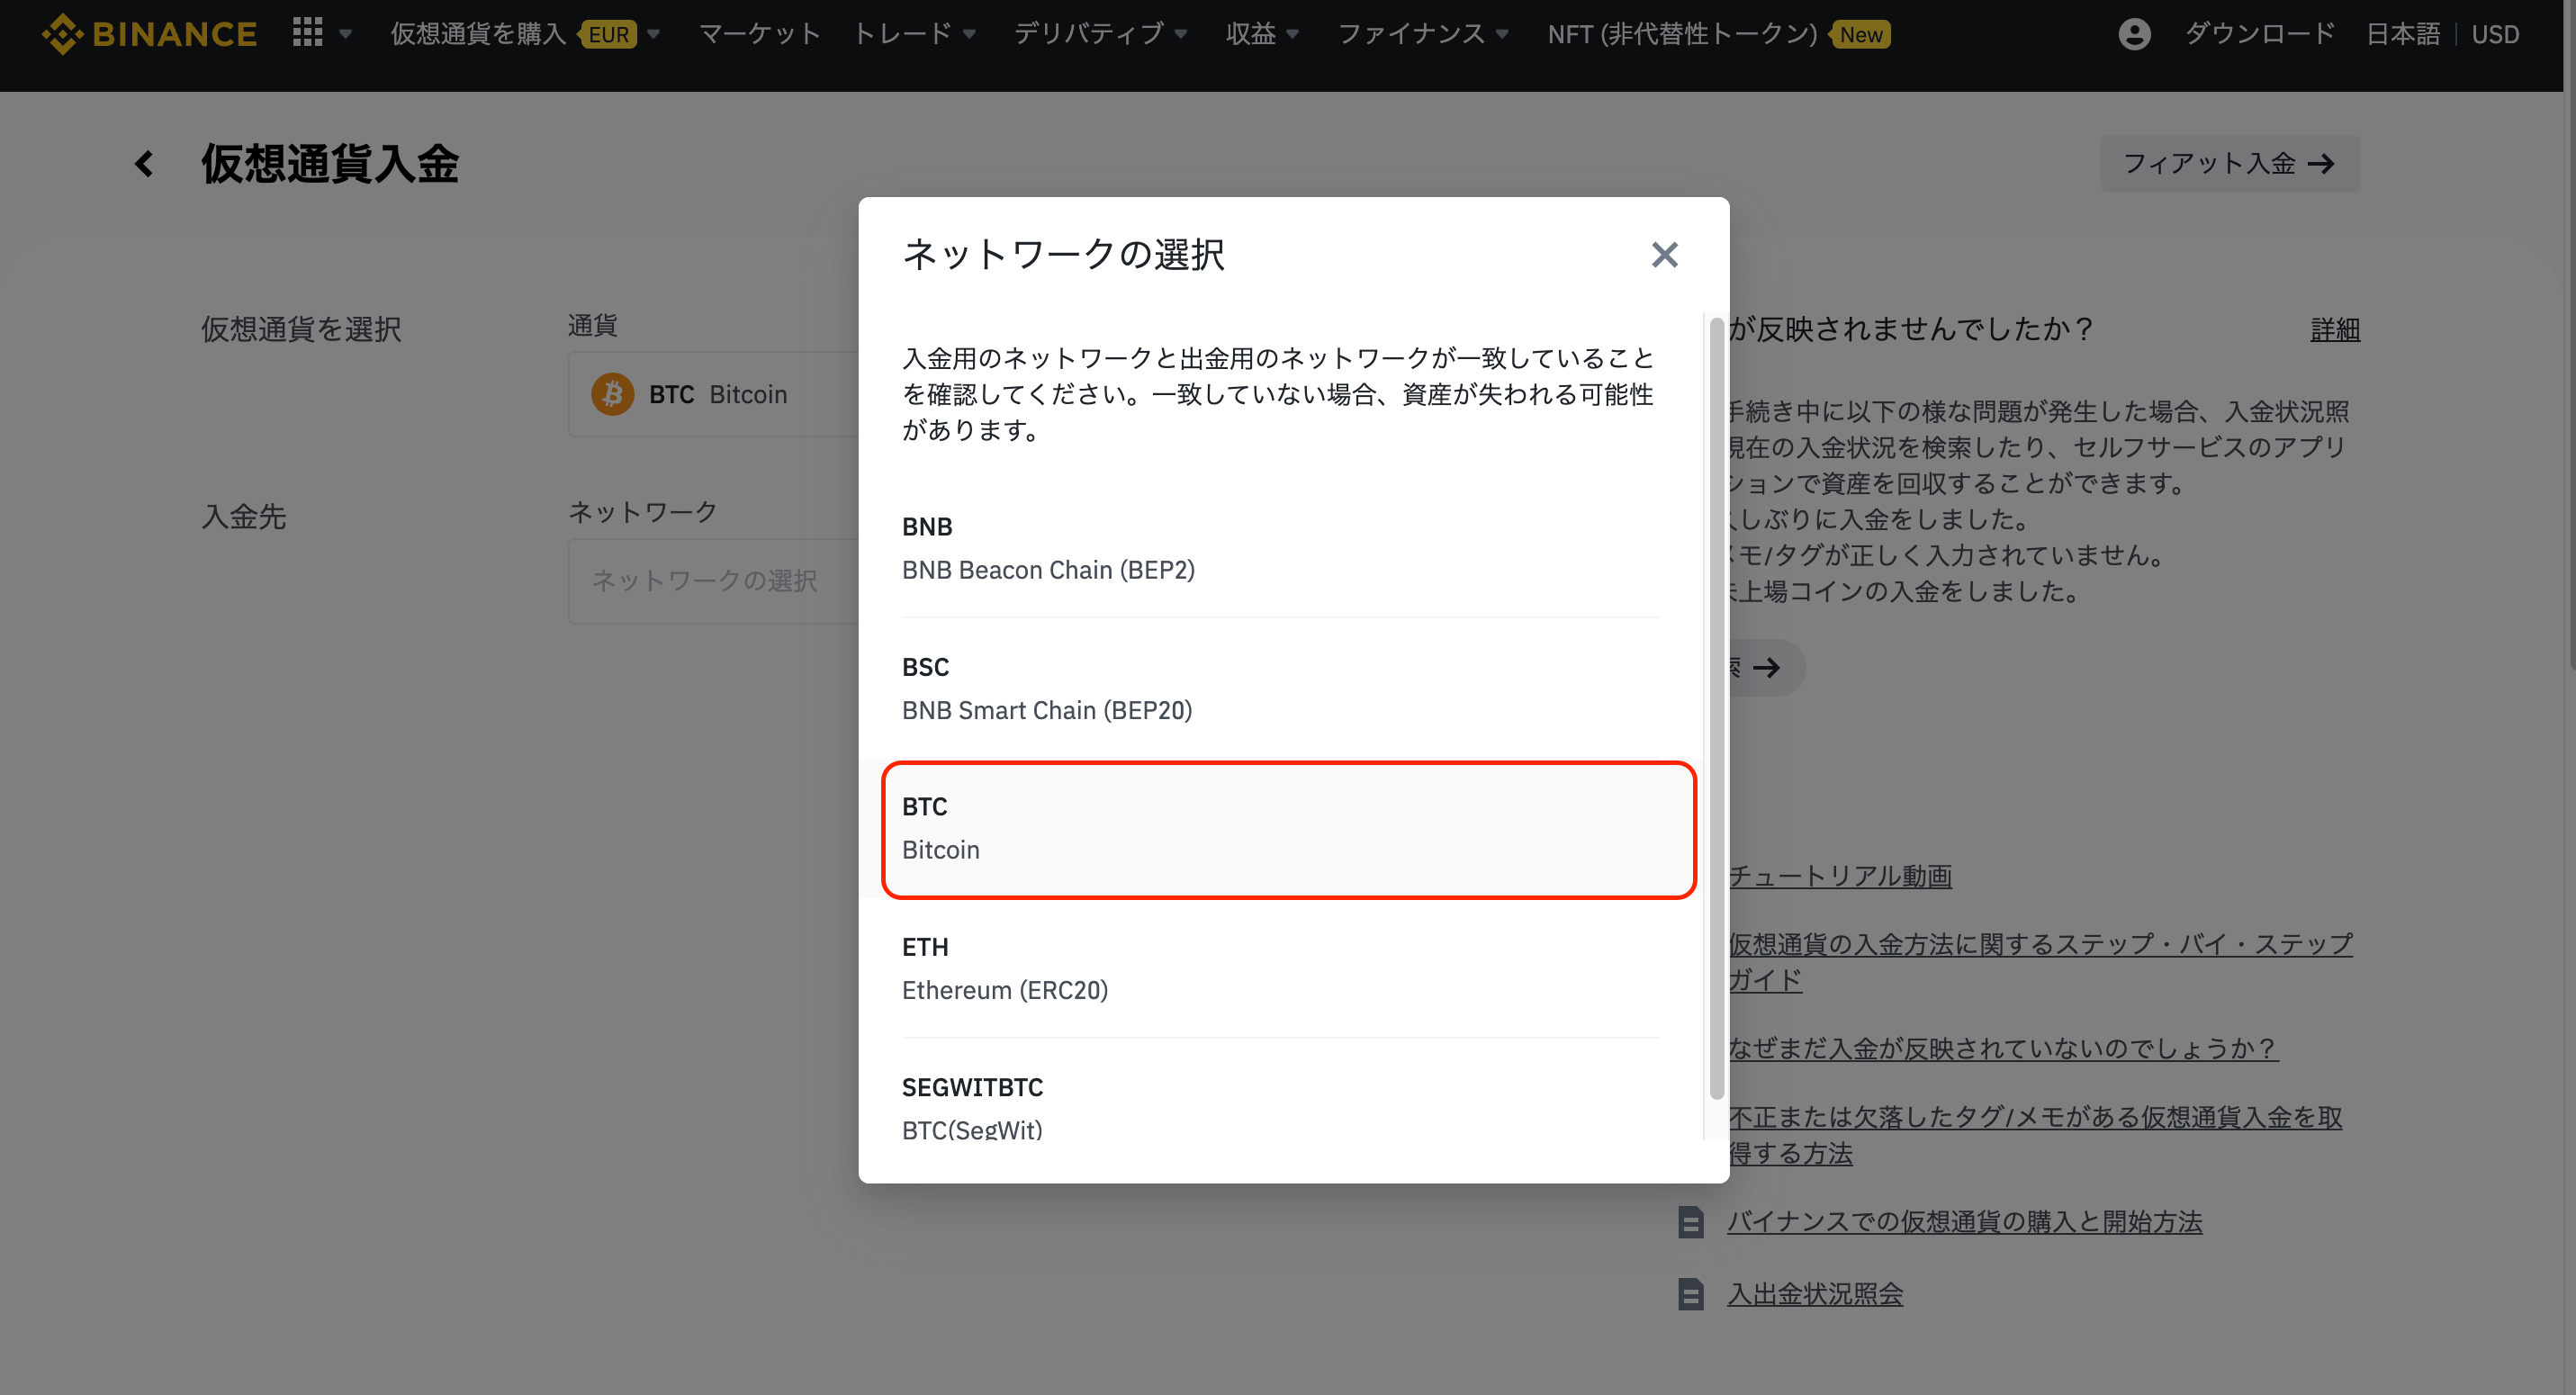Click document icon beside 入出金状況照会

point(1691,1294)
